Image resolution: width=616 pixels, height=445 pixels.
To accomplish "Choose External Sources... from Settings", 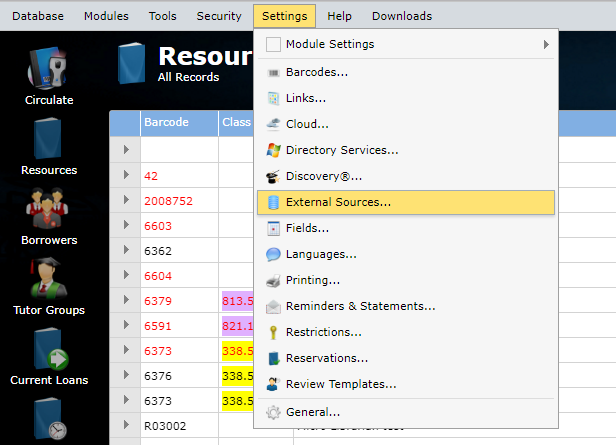I will (x=406, y=202).
